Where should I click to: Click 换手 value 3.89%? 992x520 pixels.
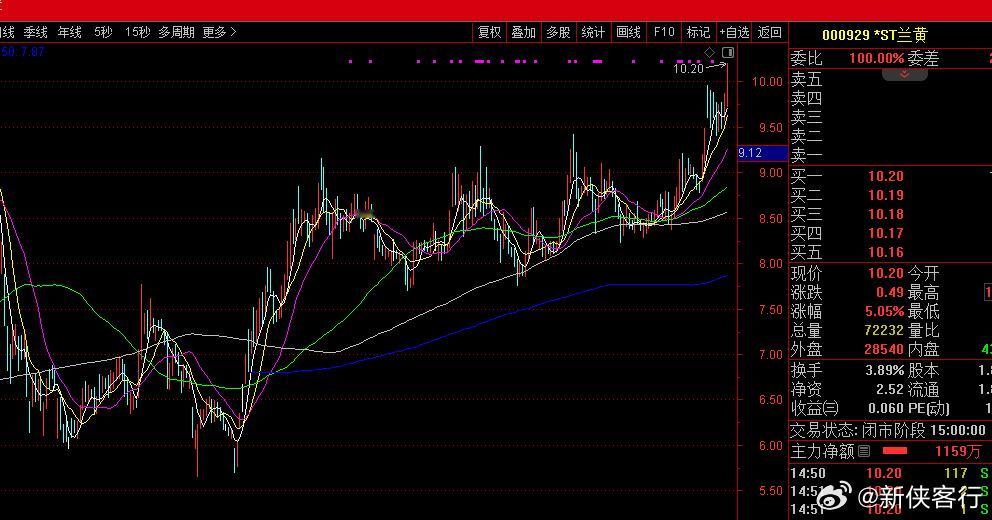884,371
